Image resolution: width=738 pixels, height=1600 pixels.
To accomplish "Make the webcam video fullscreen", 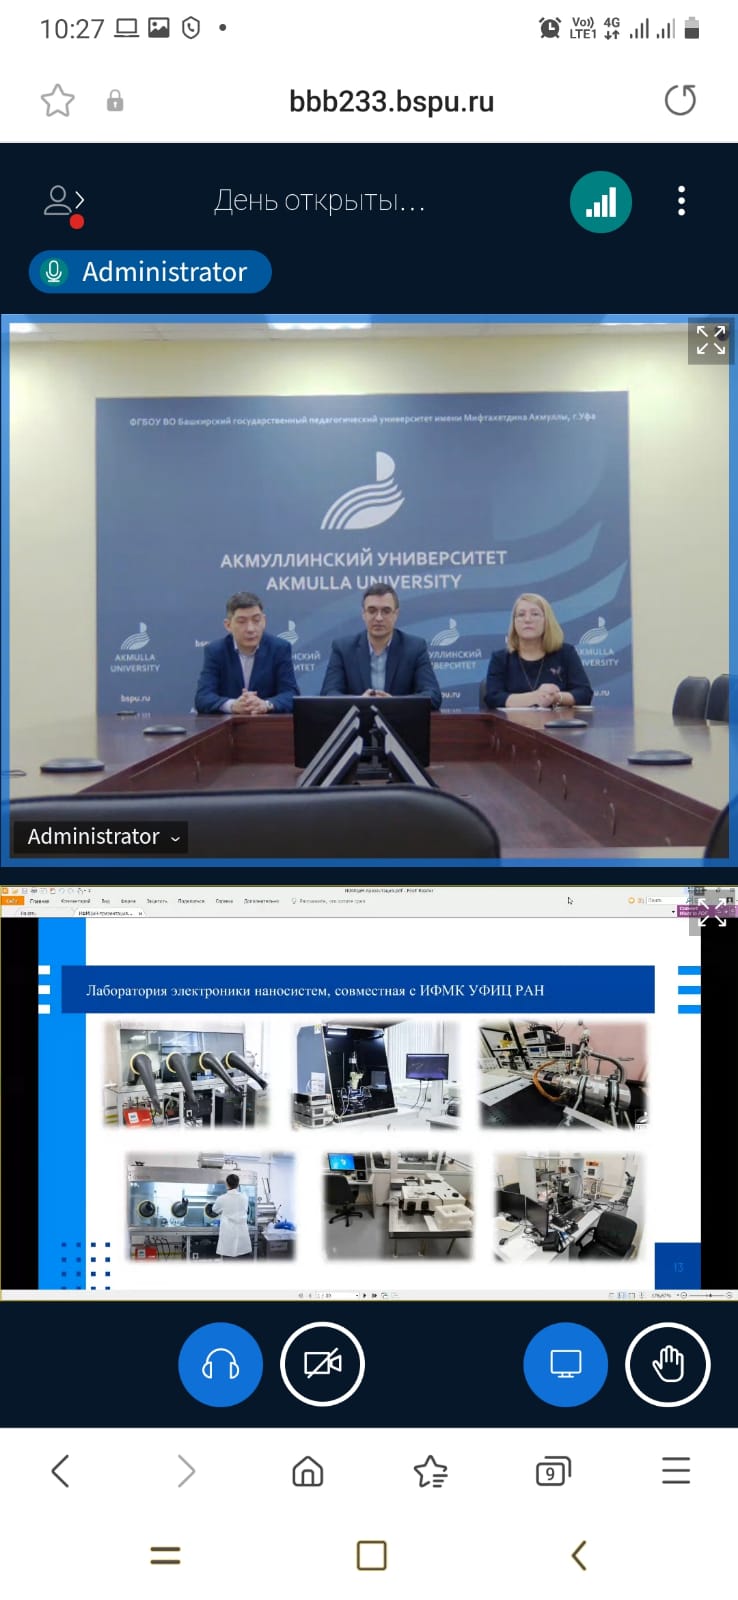I will click(710, 340).
